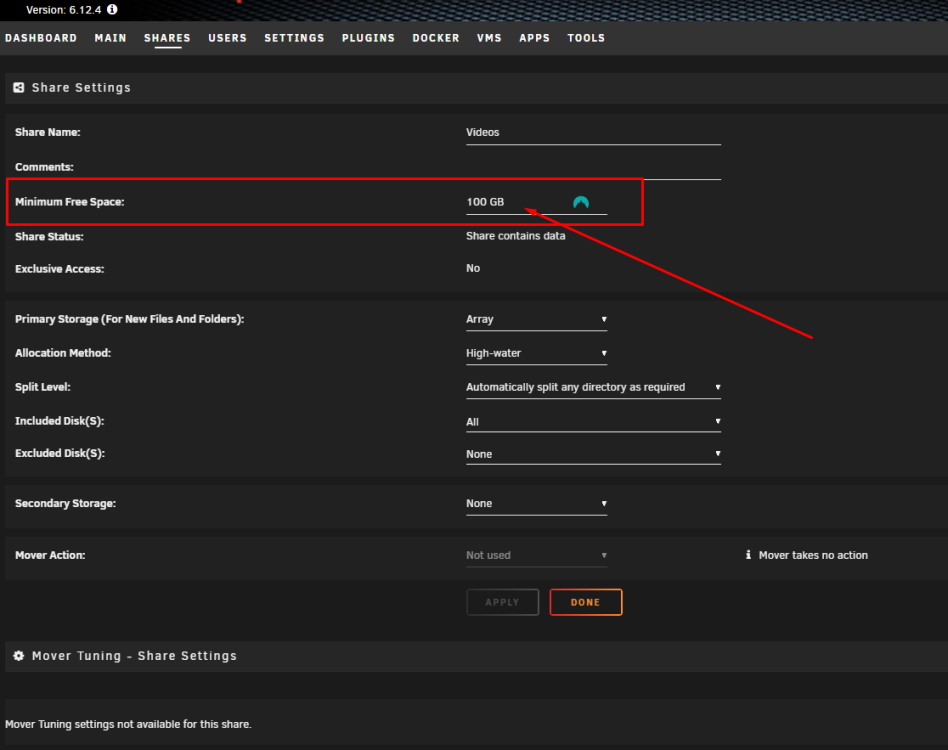
Task: Click the Mover Tuning gear icon
Action: 19,656
